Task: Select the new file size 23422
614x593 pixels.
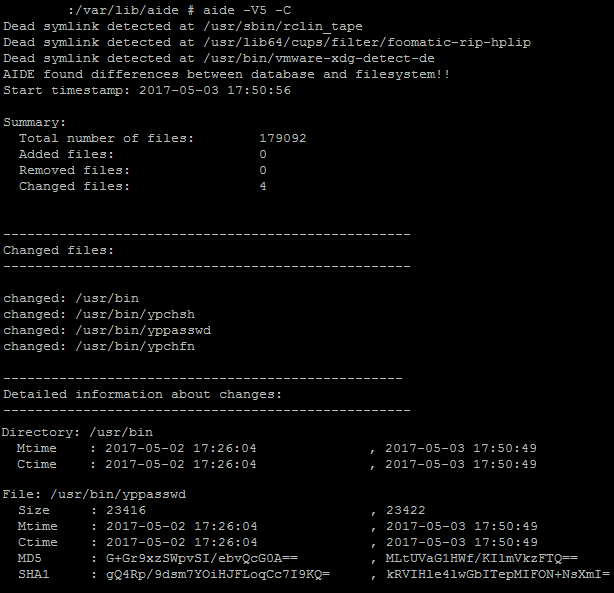Action: click(x=406, y=510)
